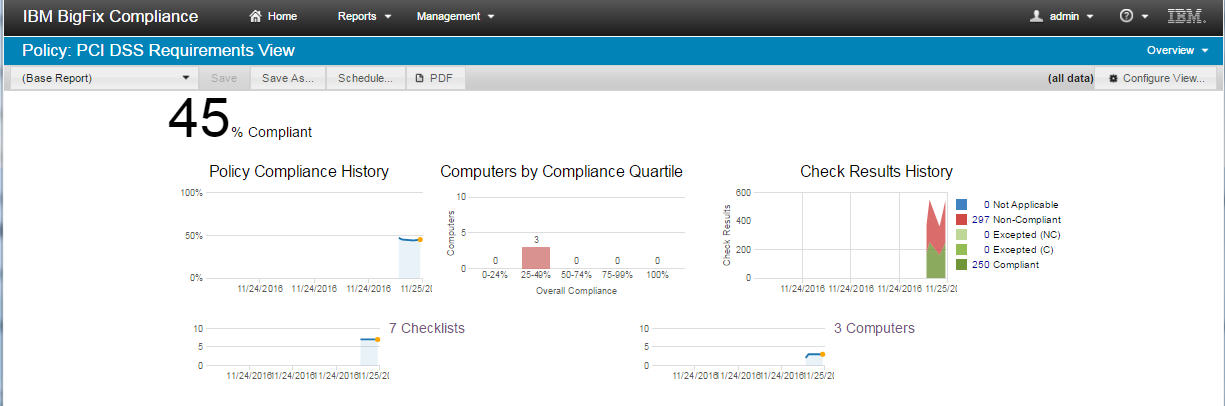Screen dimensions: 1225x406
Task: Go to Home in the navigation bar
Action: [273, 16]
